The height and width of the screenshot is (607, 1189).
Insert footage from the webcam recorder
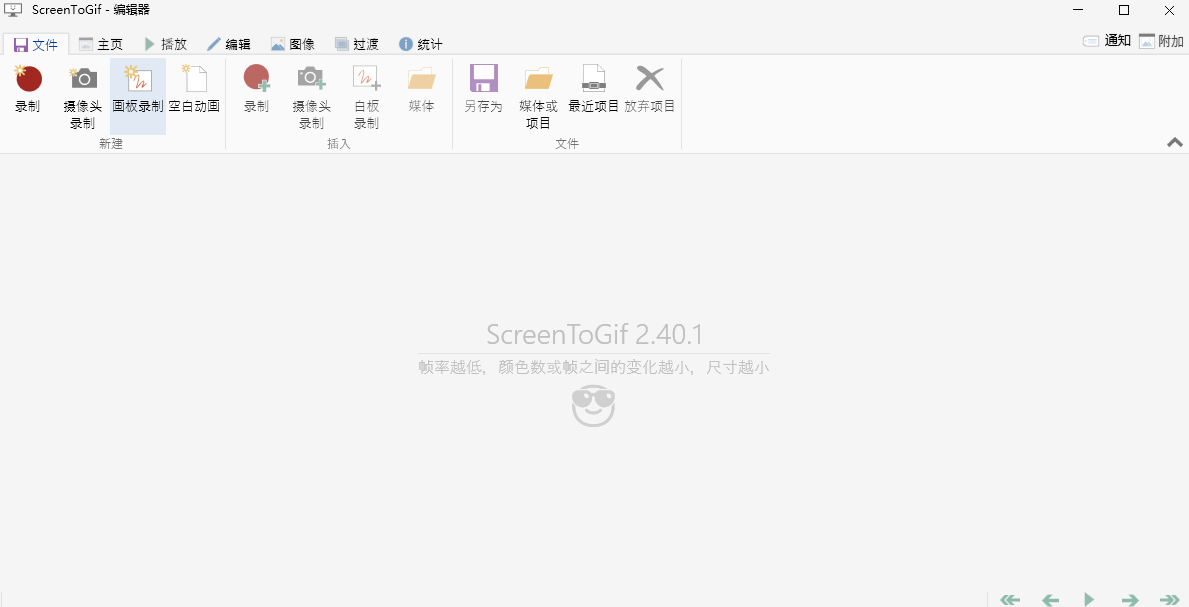pyautogui.click(x=311, y=95)
